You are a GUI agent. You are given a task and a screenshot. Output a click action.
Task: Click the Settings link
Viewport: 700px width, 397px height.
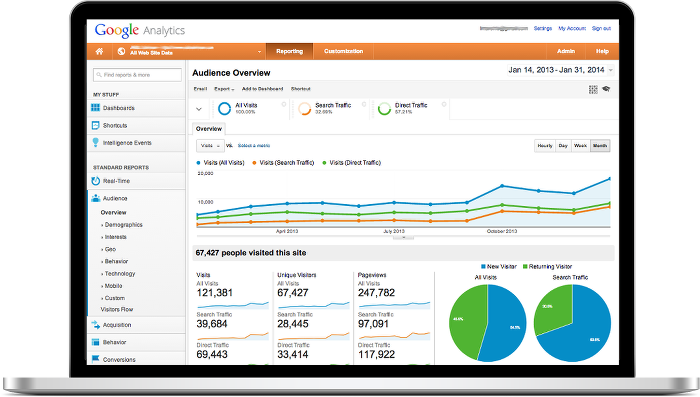(x=543, y=28)
